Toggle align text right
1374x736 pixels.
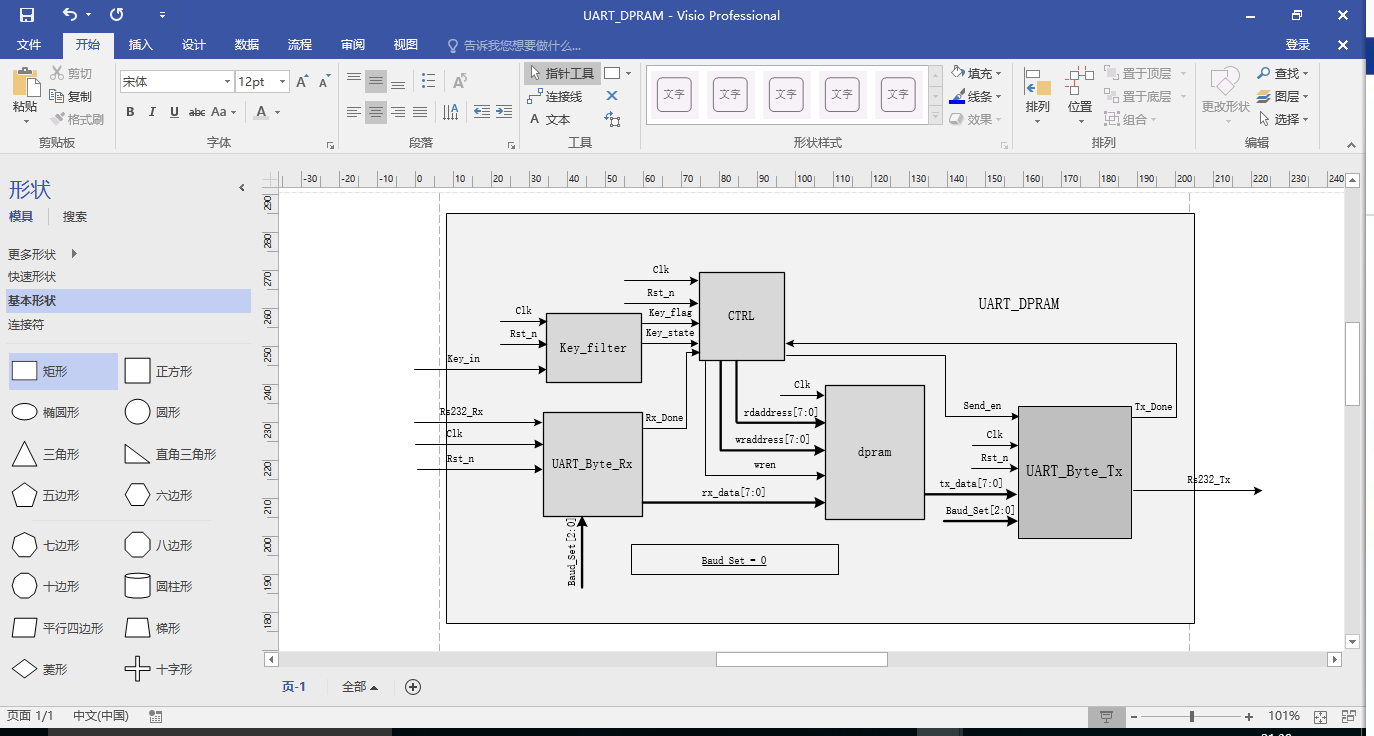pos(398,112)
